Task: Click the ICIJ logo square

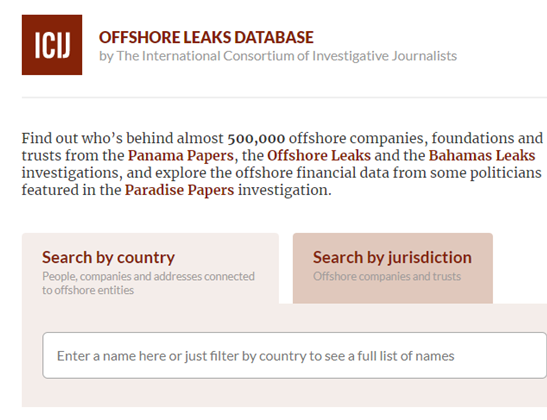Action: pyautogui.click(x=52, y=45)
